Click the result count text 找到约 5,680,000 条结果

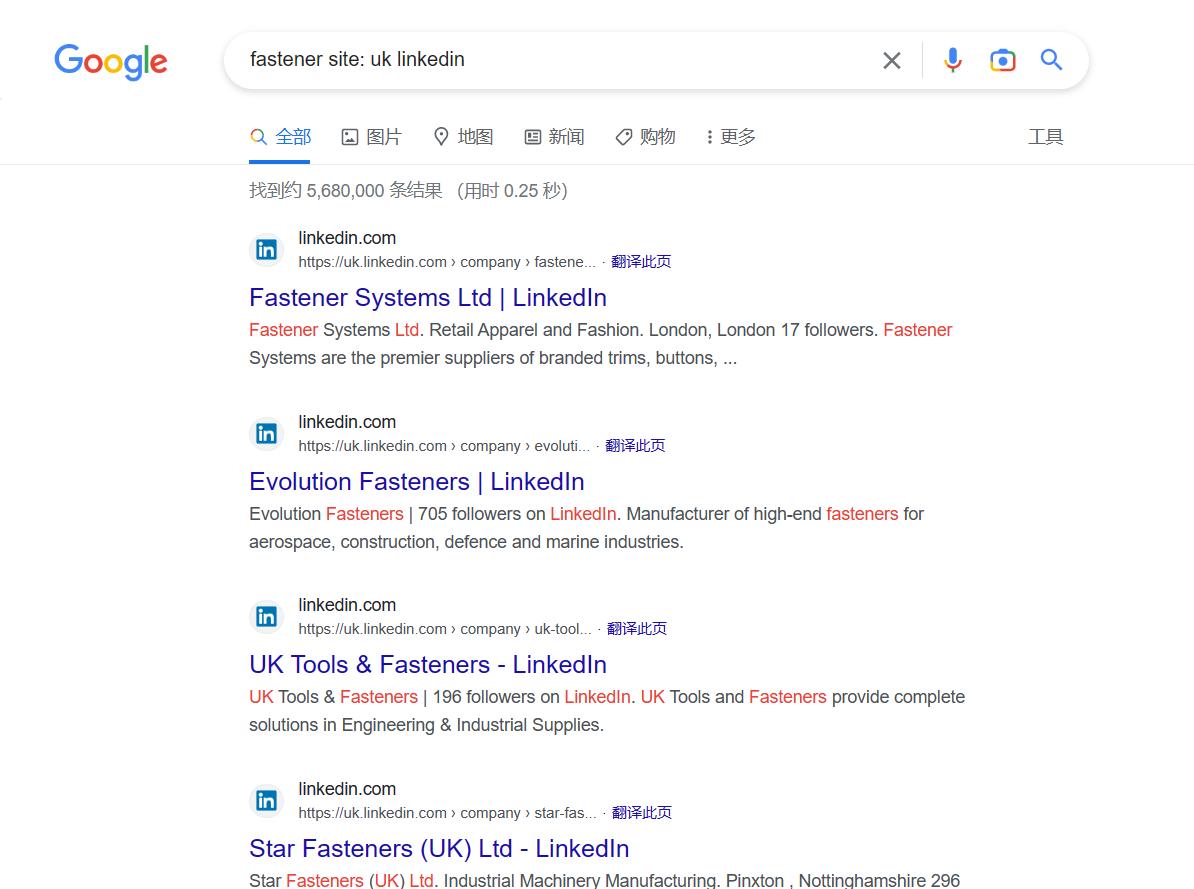pos(346,190)
